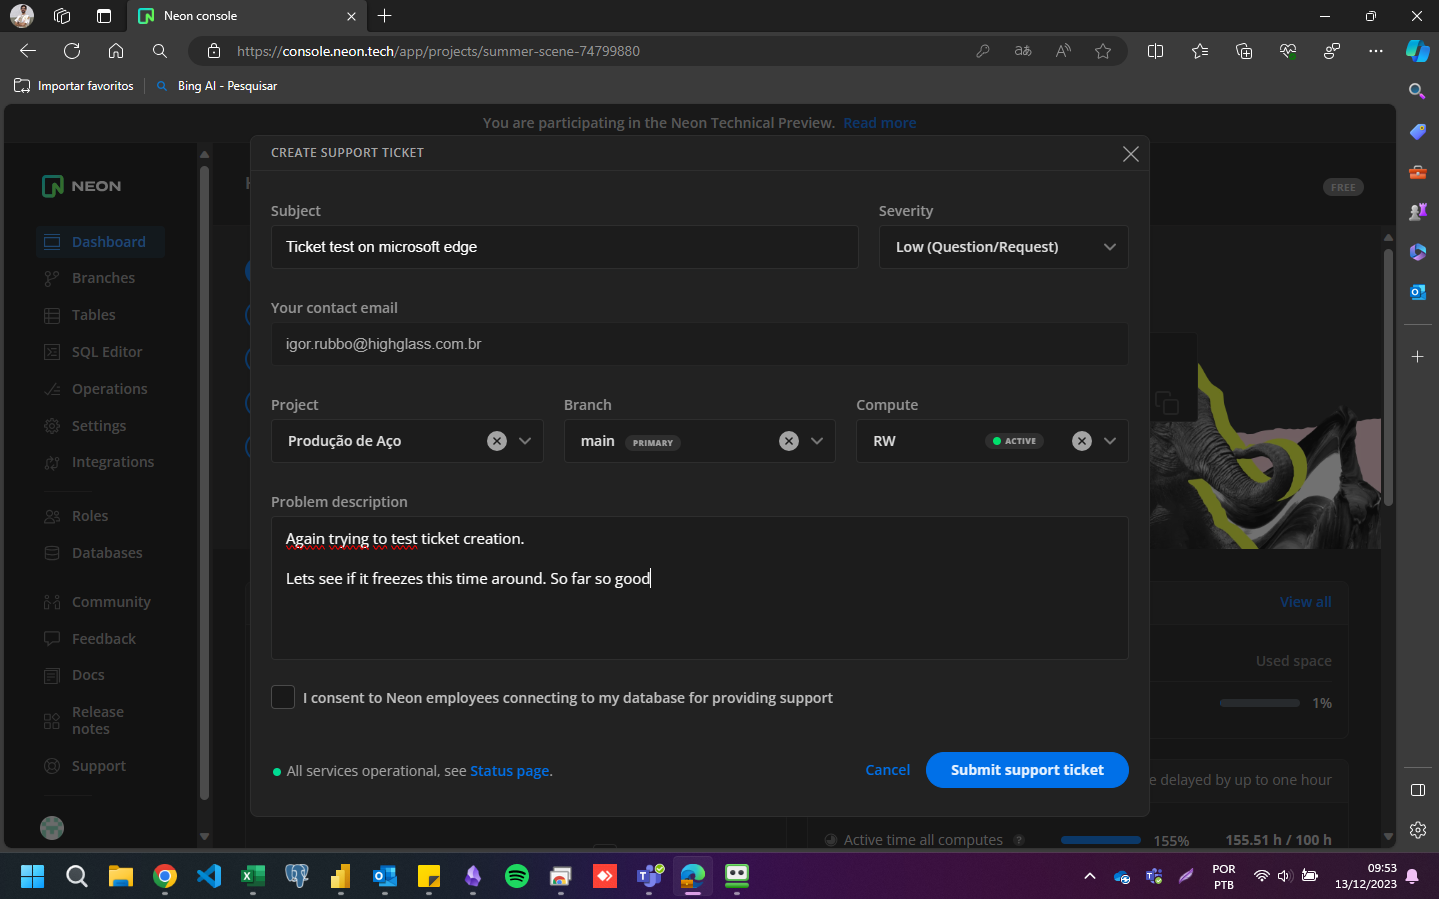
Task: Click Submit support ticket
Action: [1027, 770]
